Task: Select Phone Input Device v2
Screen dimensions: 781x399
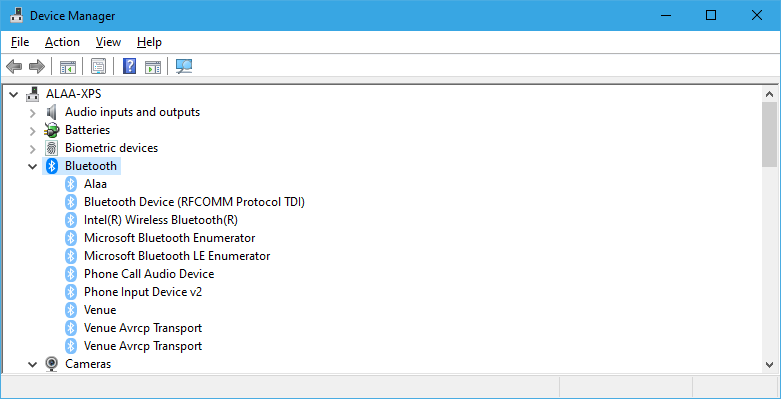Action: tap(143, 292)
